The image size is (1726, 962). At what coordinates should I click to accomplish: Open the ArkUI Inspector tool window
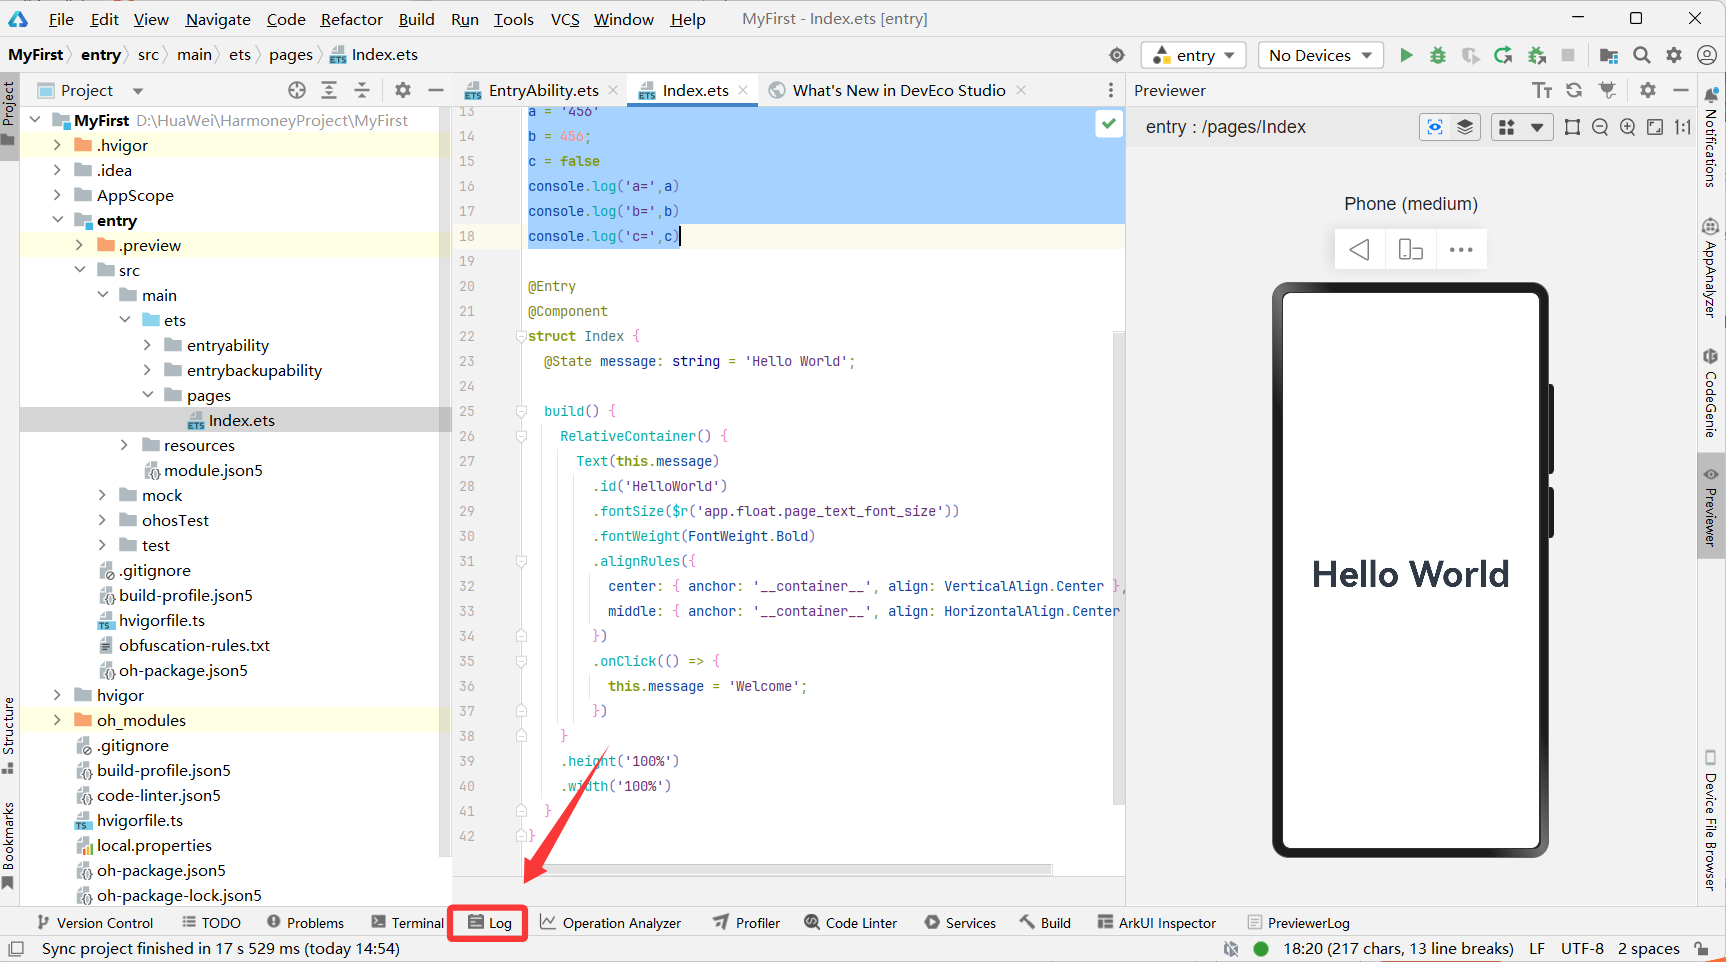(1156, 923)
